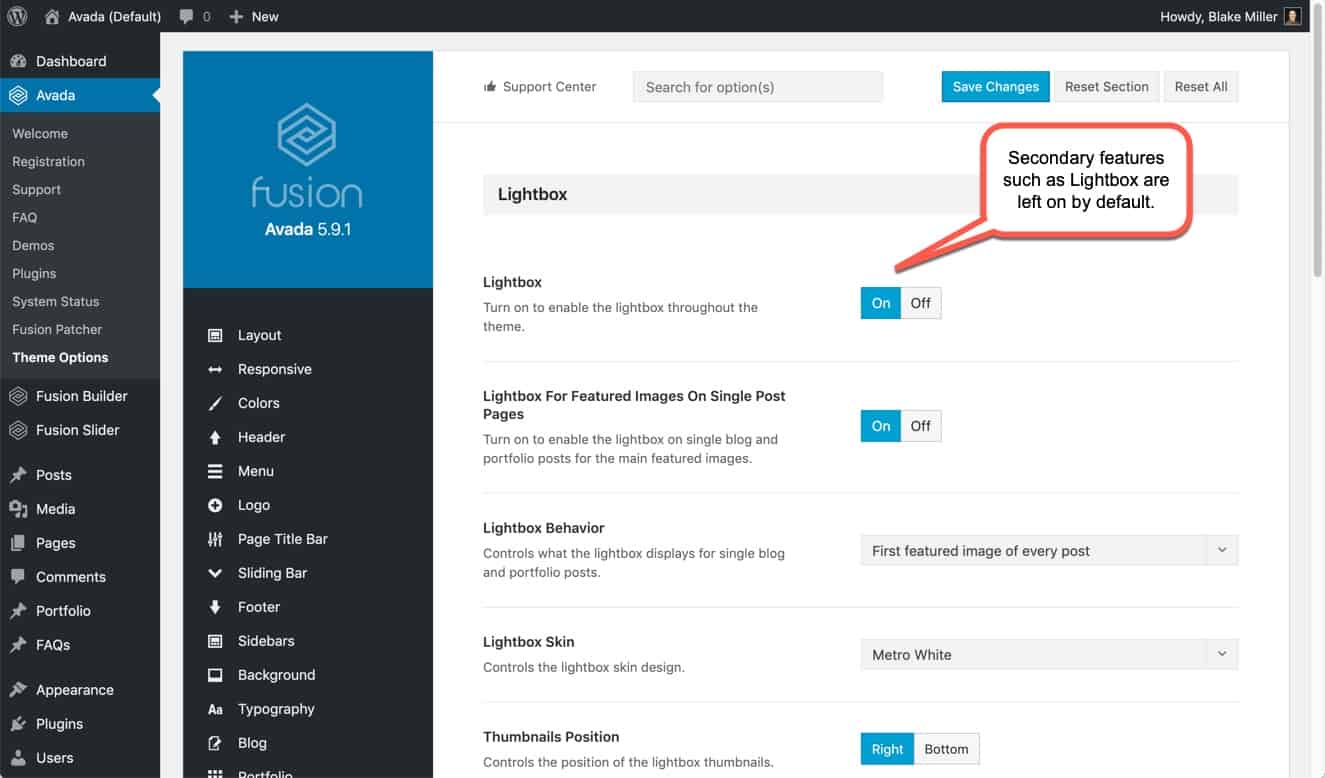
Task: Click the Users person icon
Action: 18,758
